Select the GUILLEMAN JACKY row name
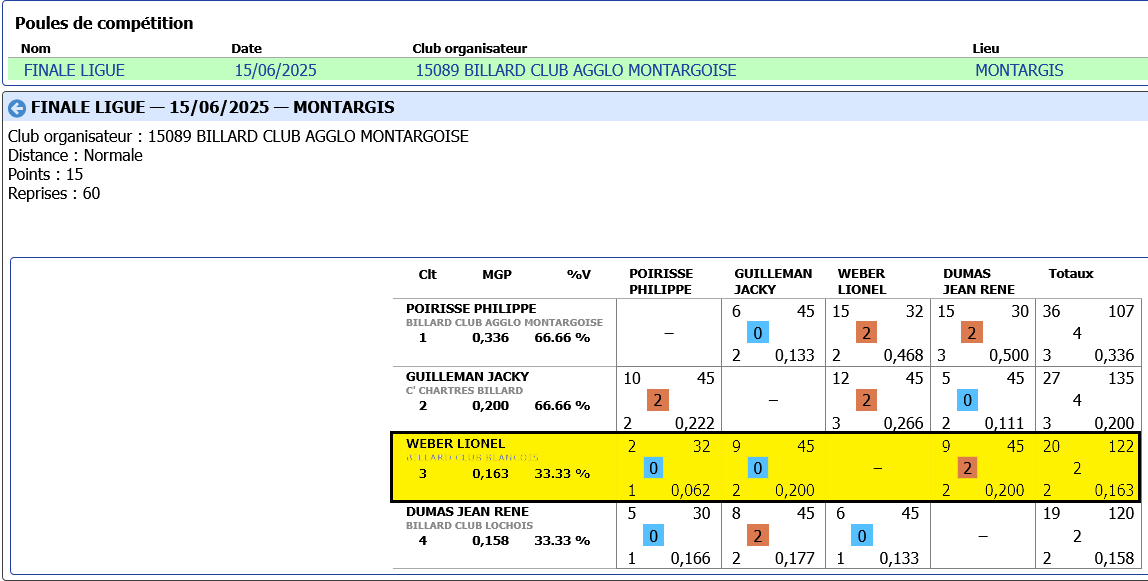Image resolution: width=1148 pixels, height=581 pixels. pyautogui.click(x=467, y=377)
